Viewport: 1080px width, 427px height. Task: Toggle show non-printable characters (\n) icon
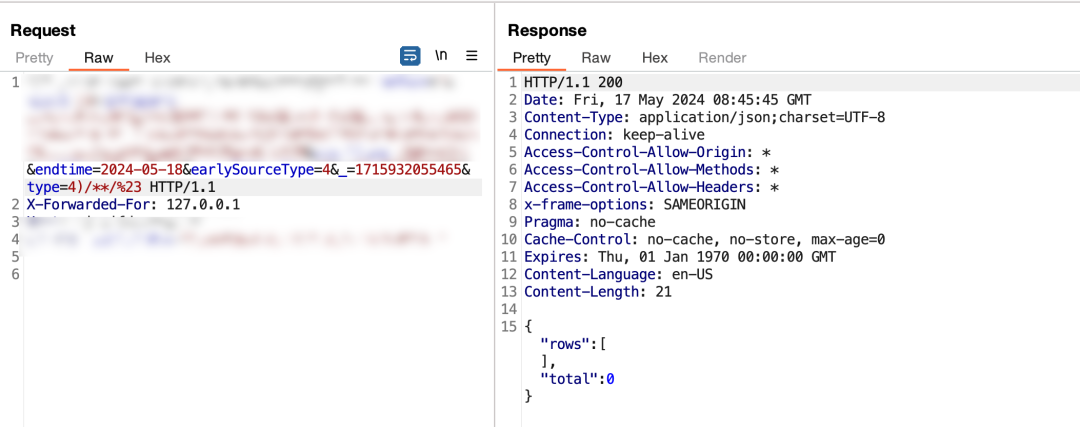click(441, 56)
